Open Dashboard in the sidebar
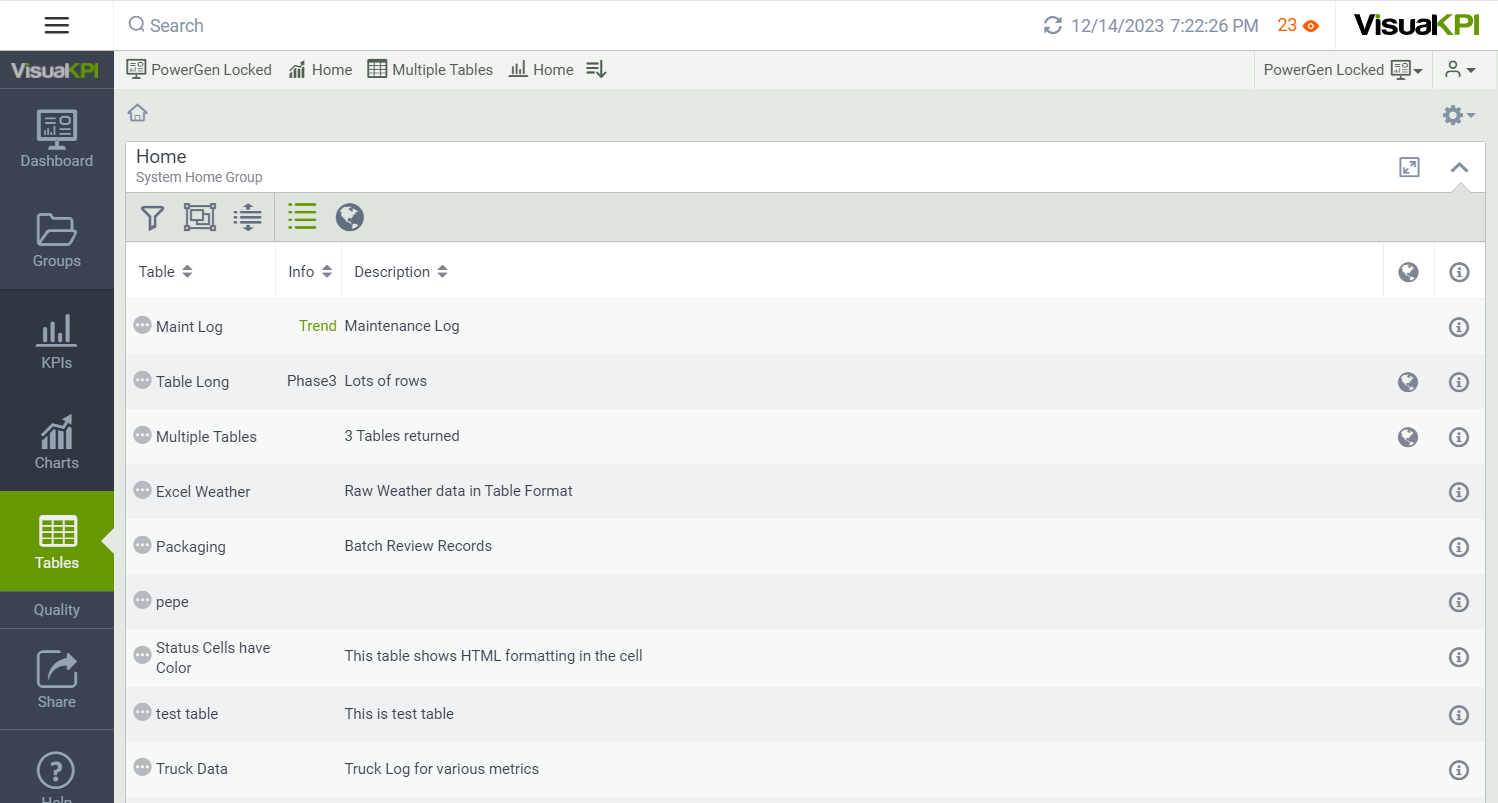 pyautogui.click(x=57, y=139)
